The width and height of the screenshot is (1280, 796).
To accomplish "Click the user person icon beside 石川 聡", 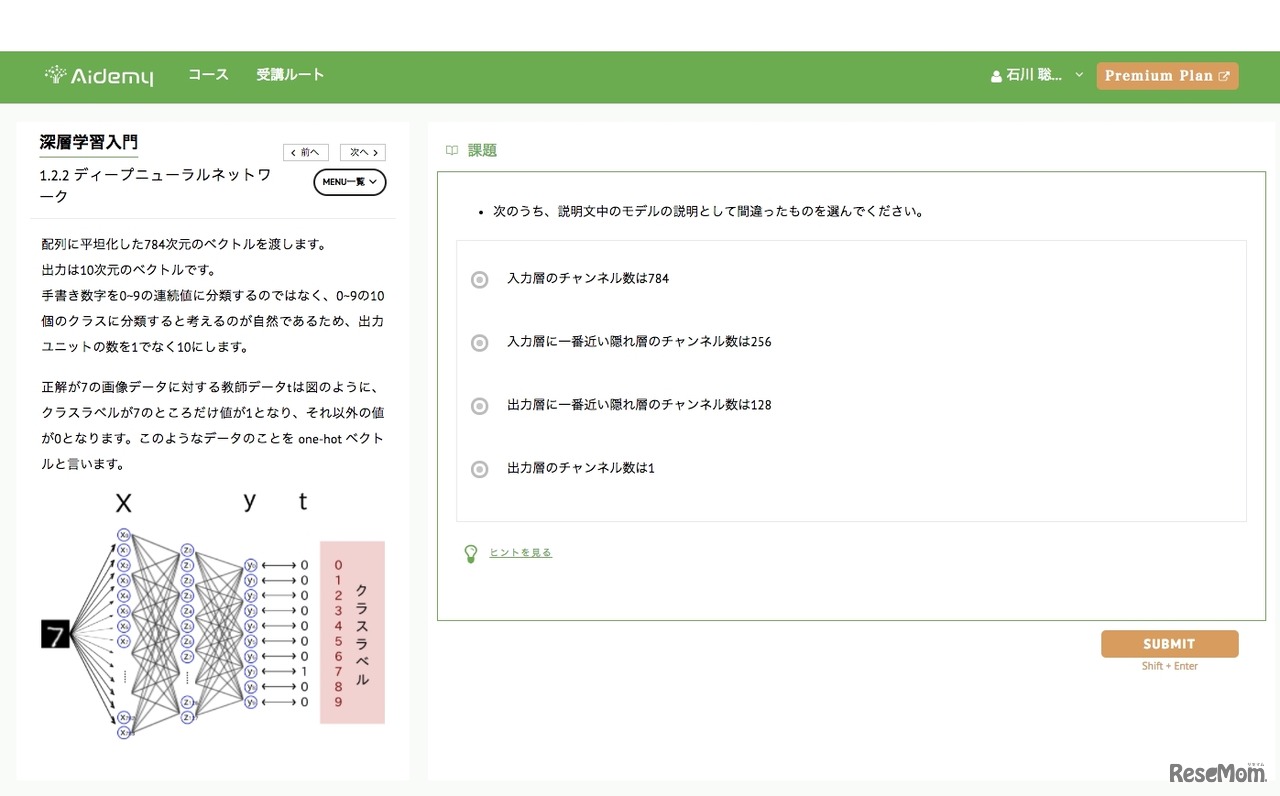I will pyautogui.click(x=996, y=75).
